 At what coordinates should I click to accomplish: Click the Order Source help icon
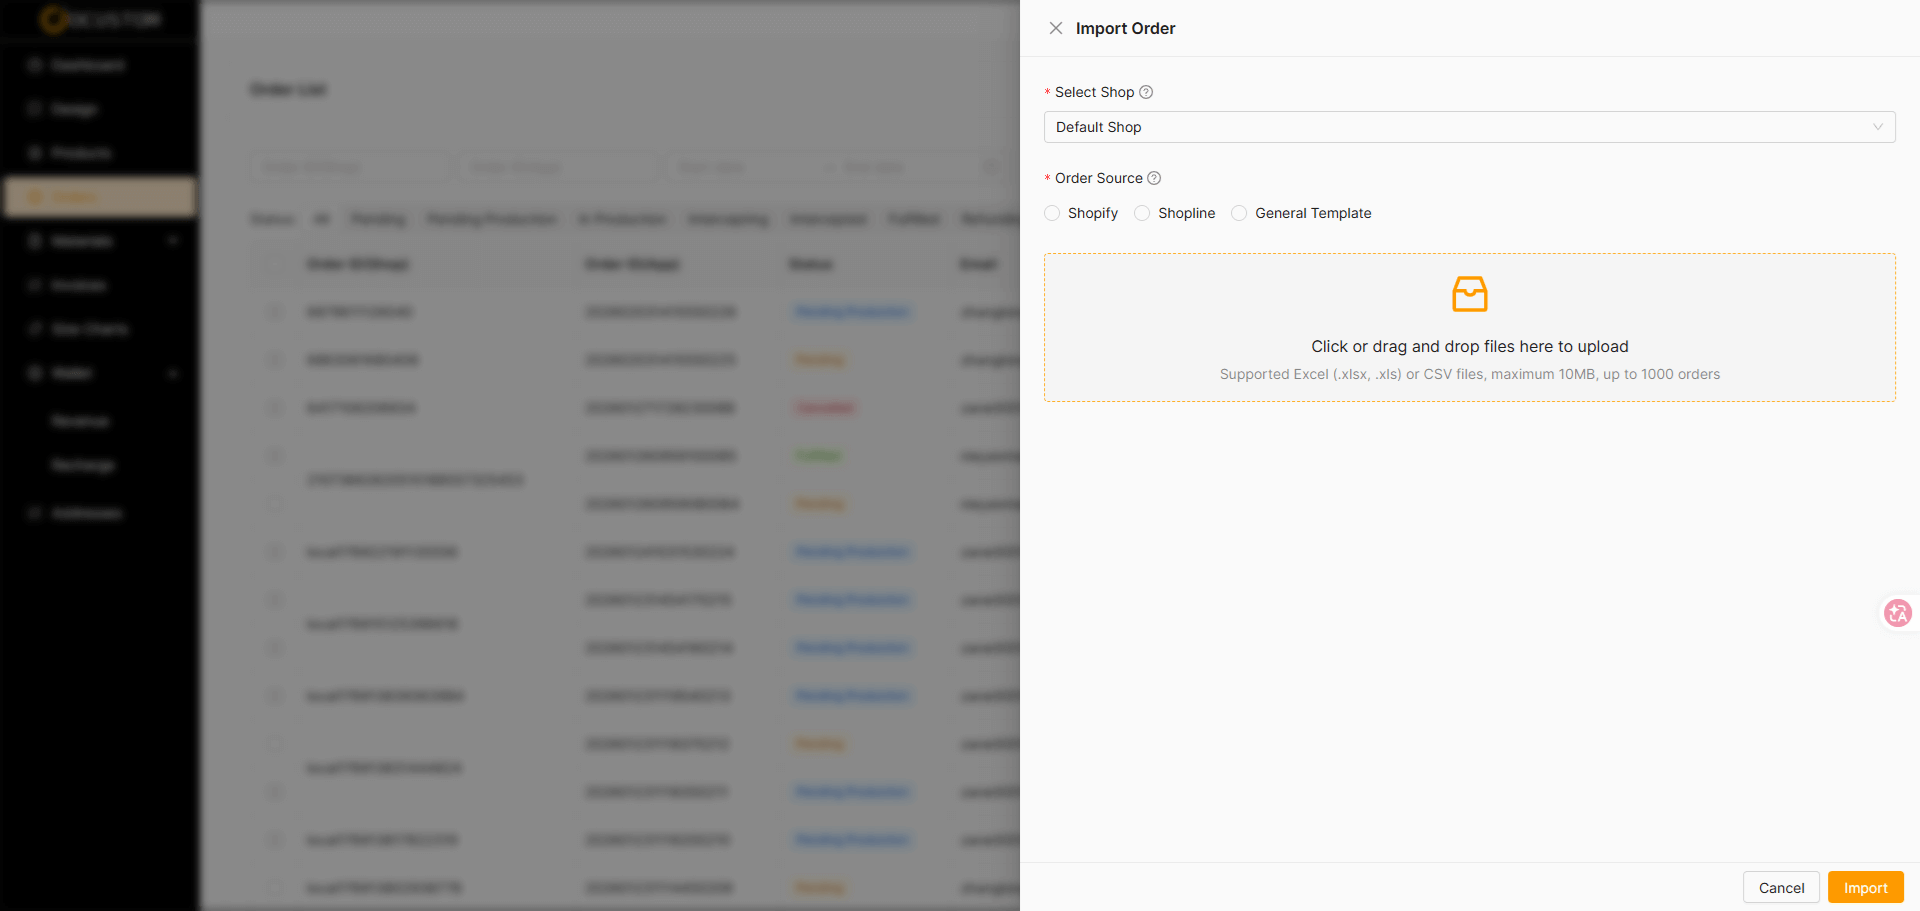(x=1154, y=178)
